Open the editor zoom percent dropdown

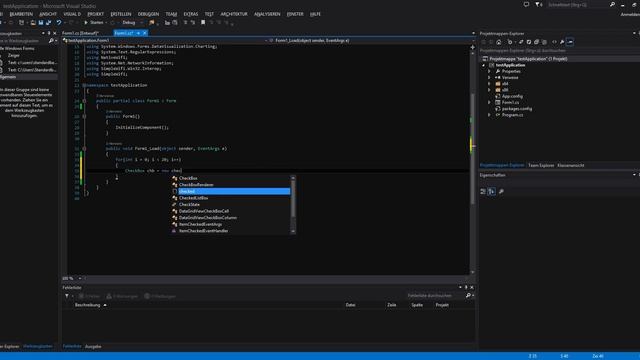pyautogui.click(x=80, y=278)
